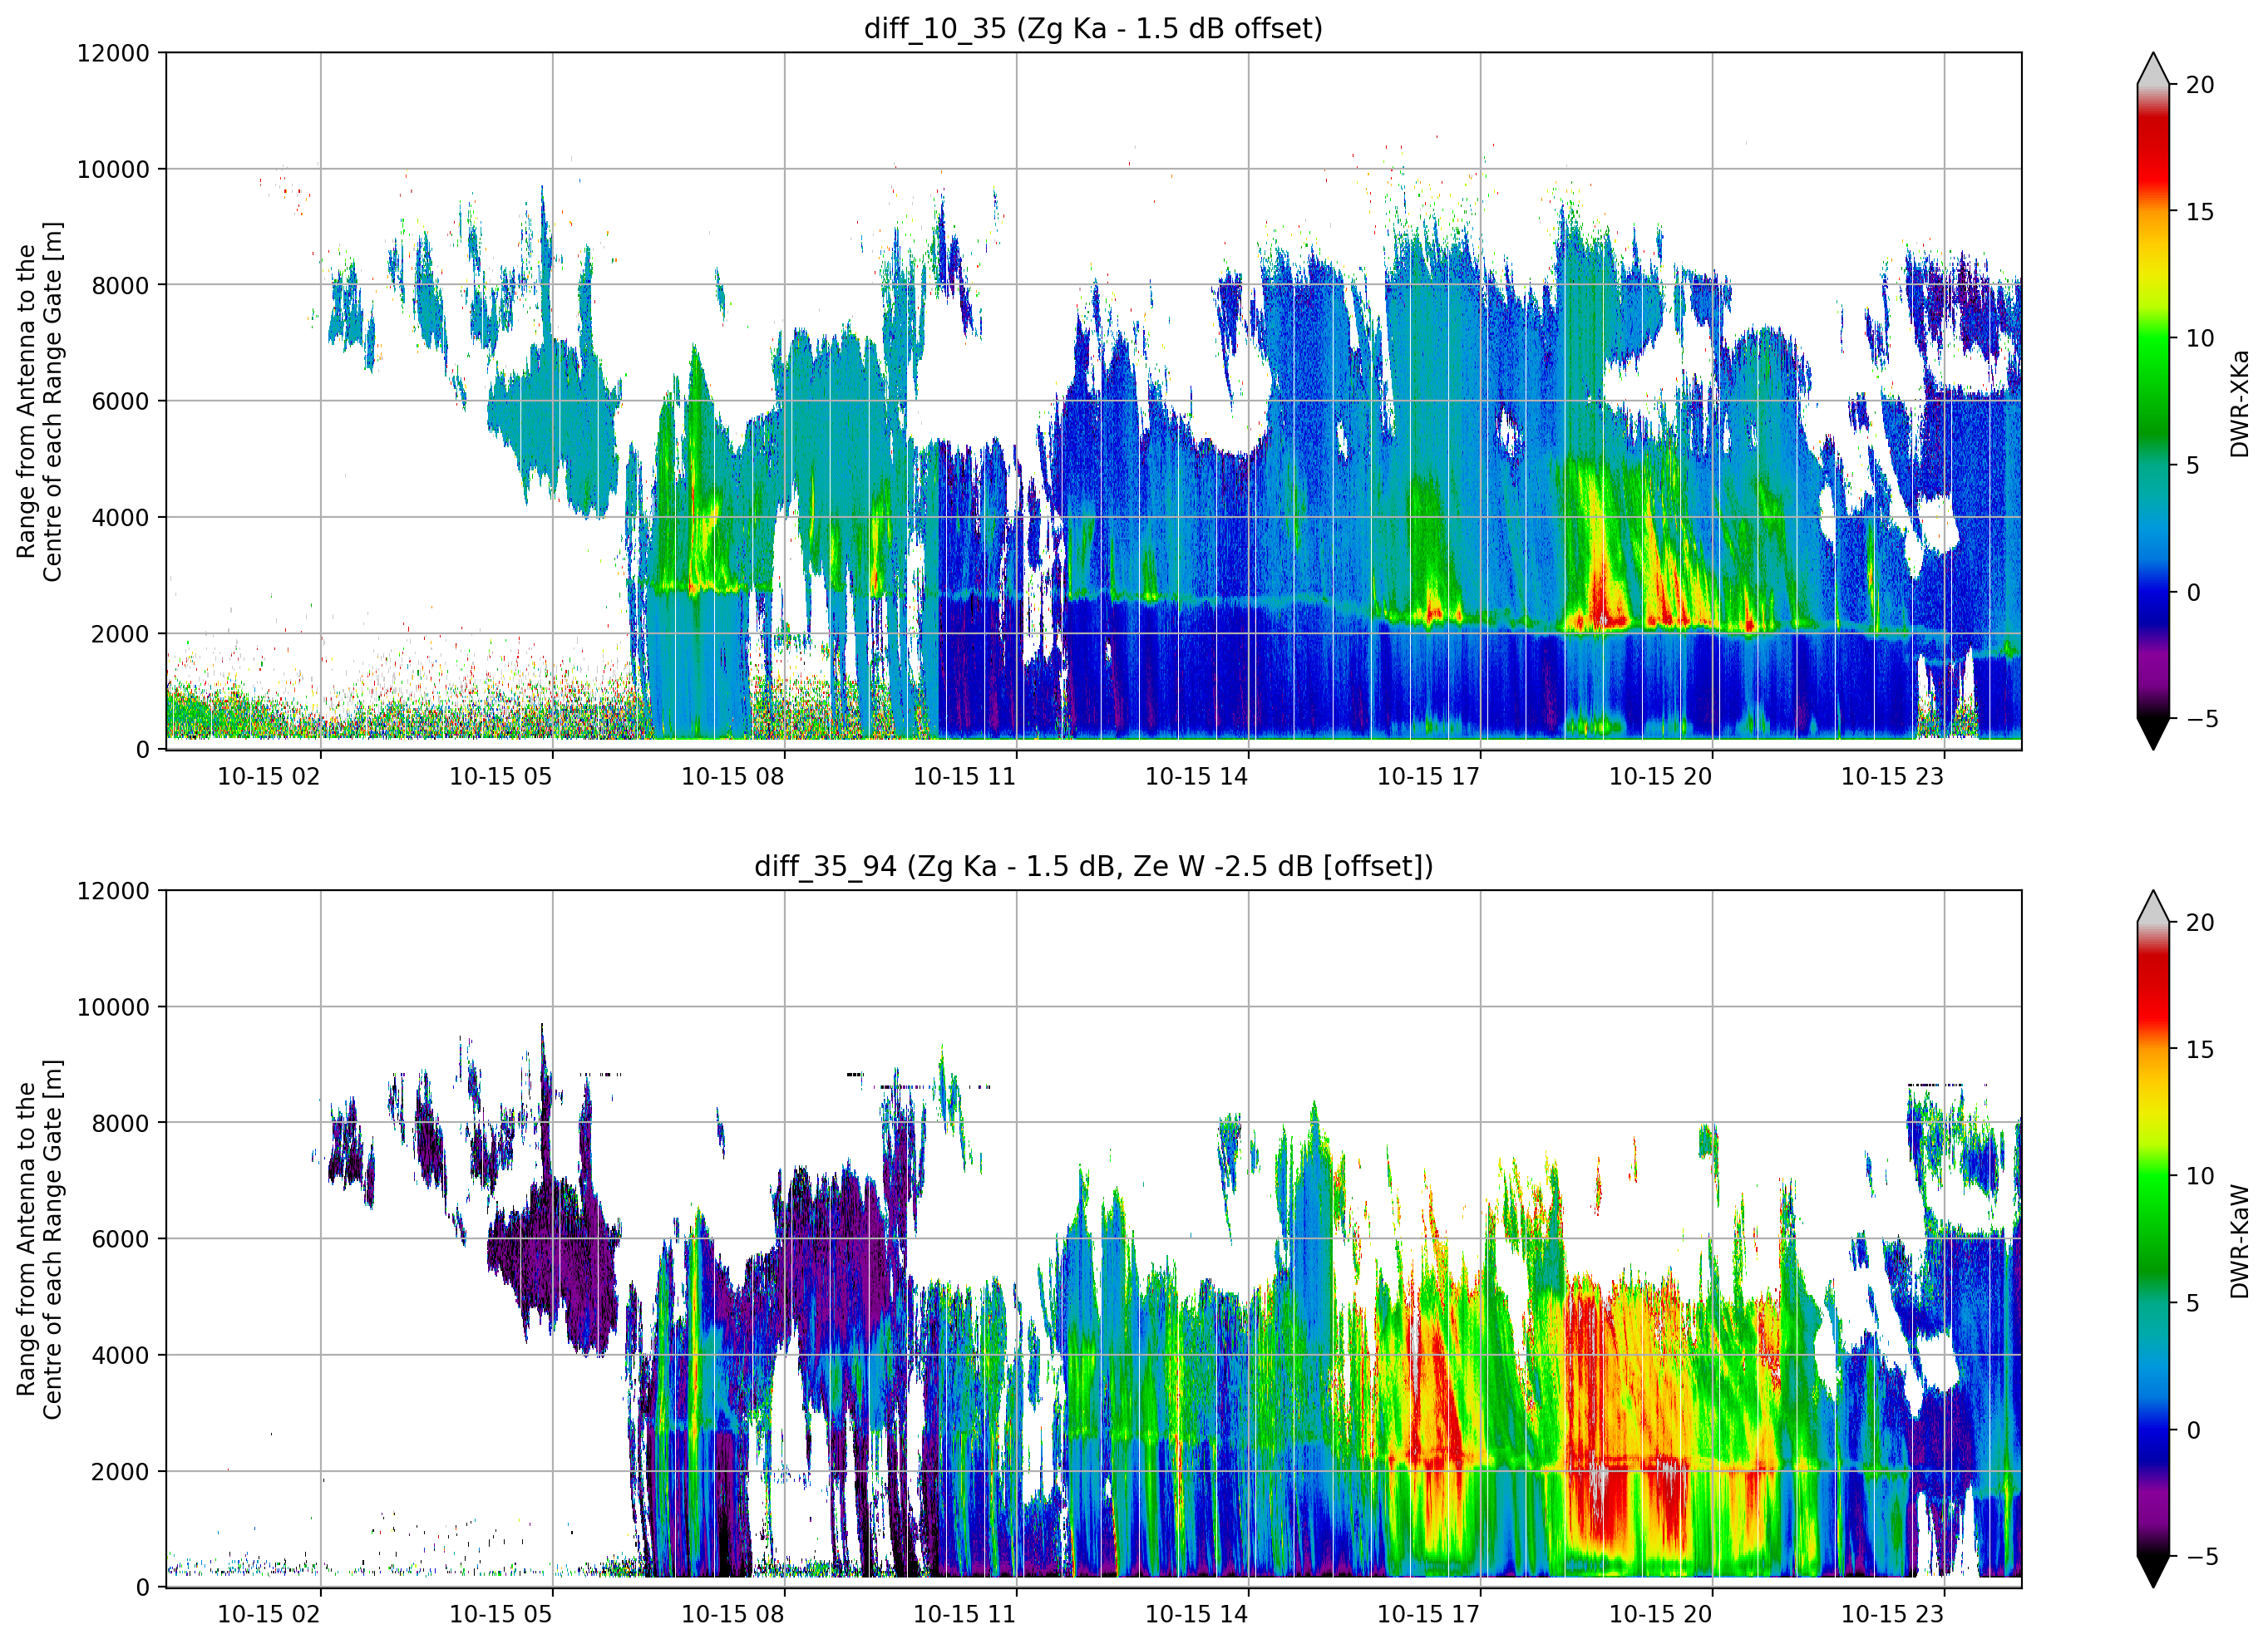Click the '10-15 08' x-tick under the top plot
2268x1644 pixels.
(733, 777)
